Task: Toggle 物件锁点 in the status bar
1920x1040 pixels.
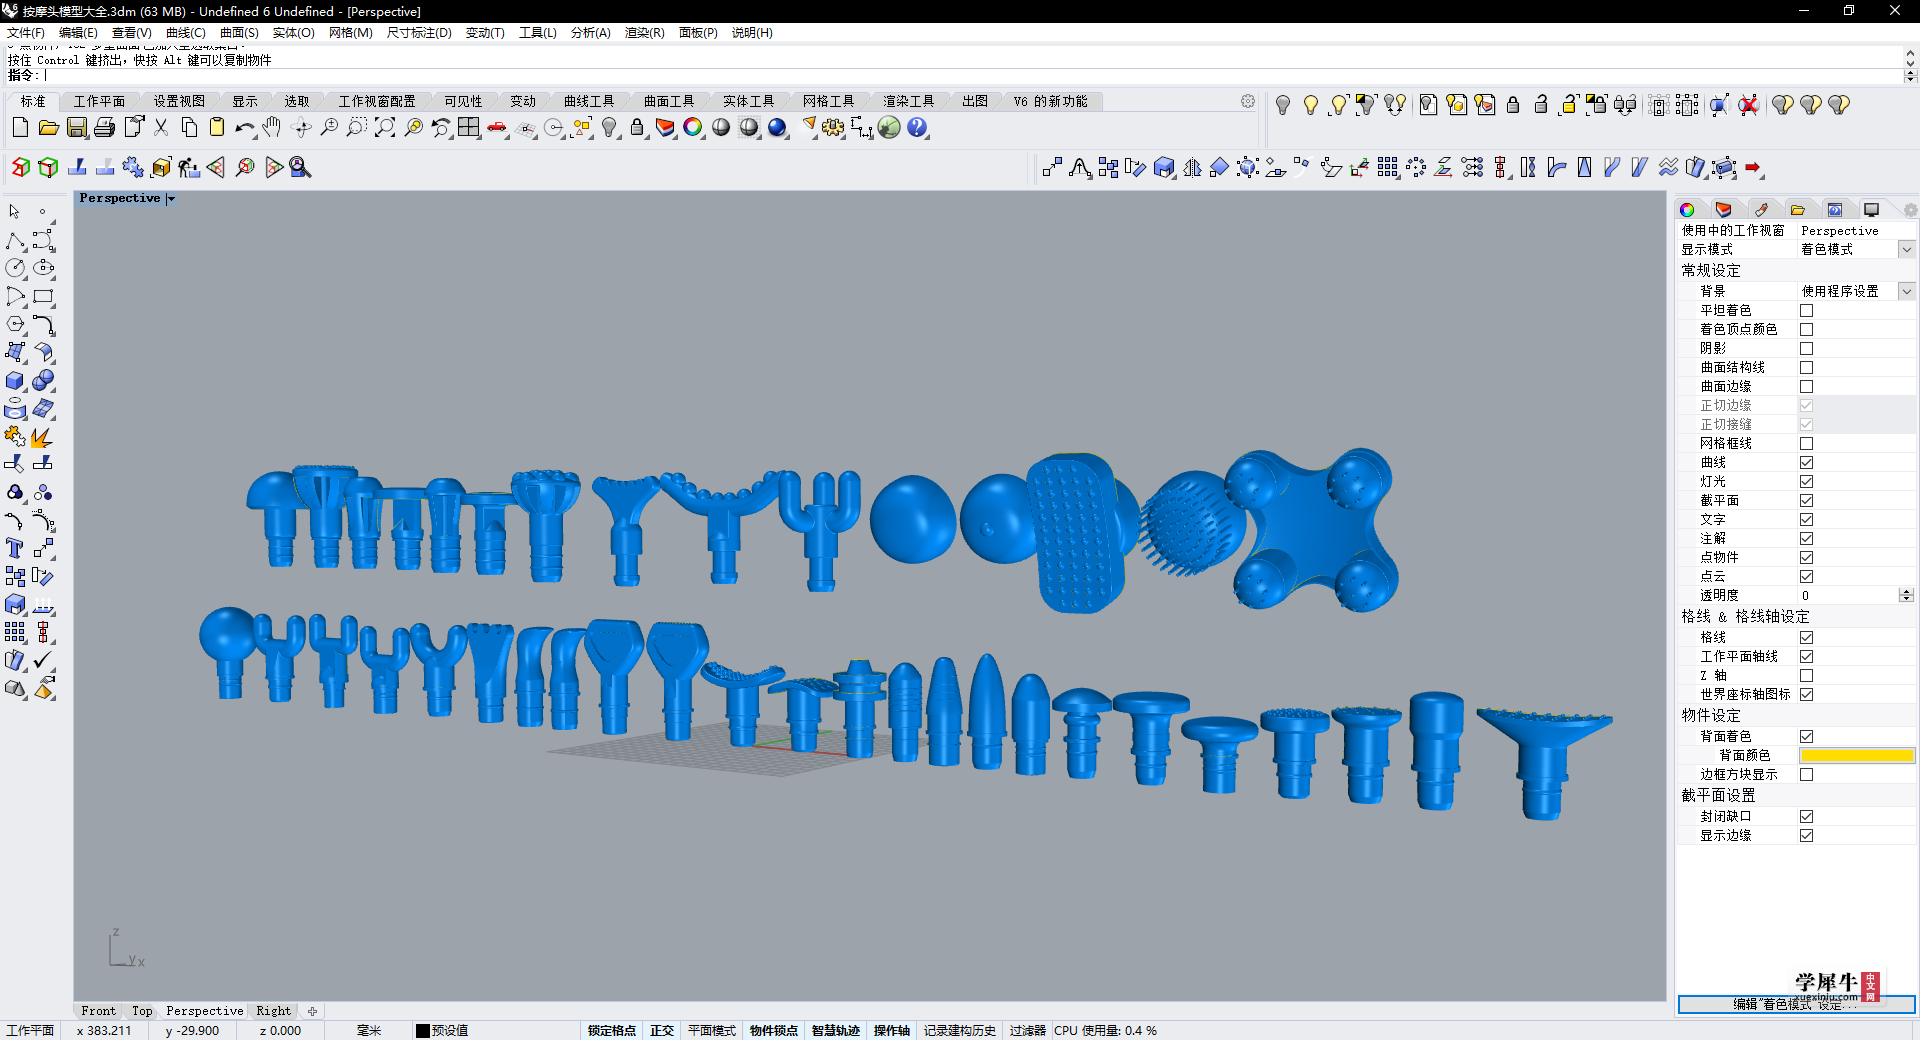Action: pos(773,1031)
